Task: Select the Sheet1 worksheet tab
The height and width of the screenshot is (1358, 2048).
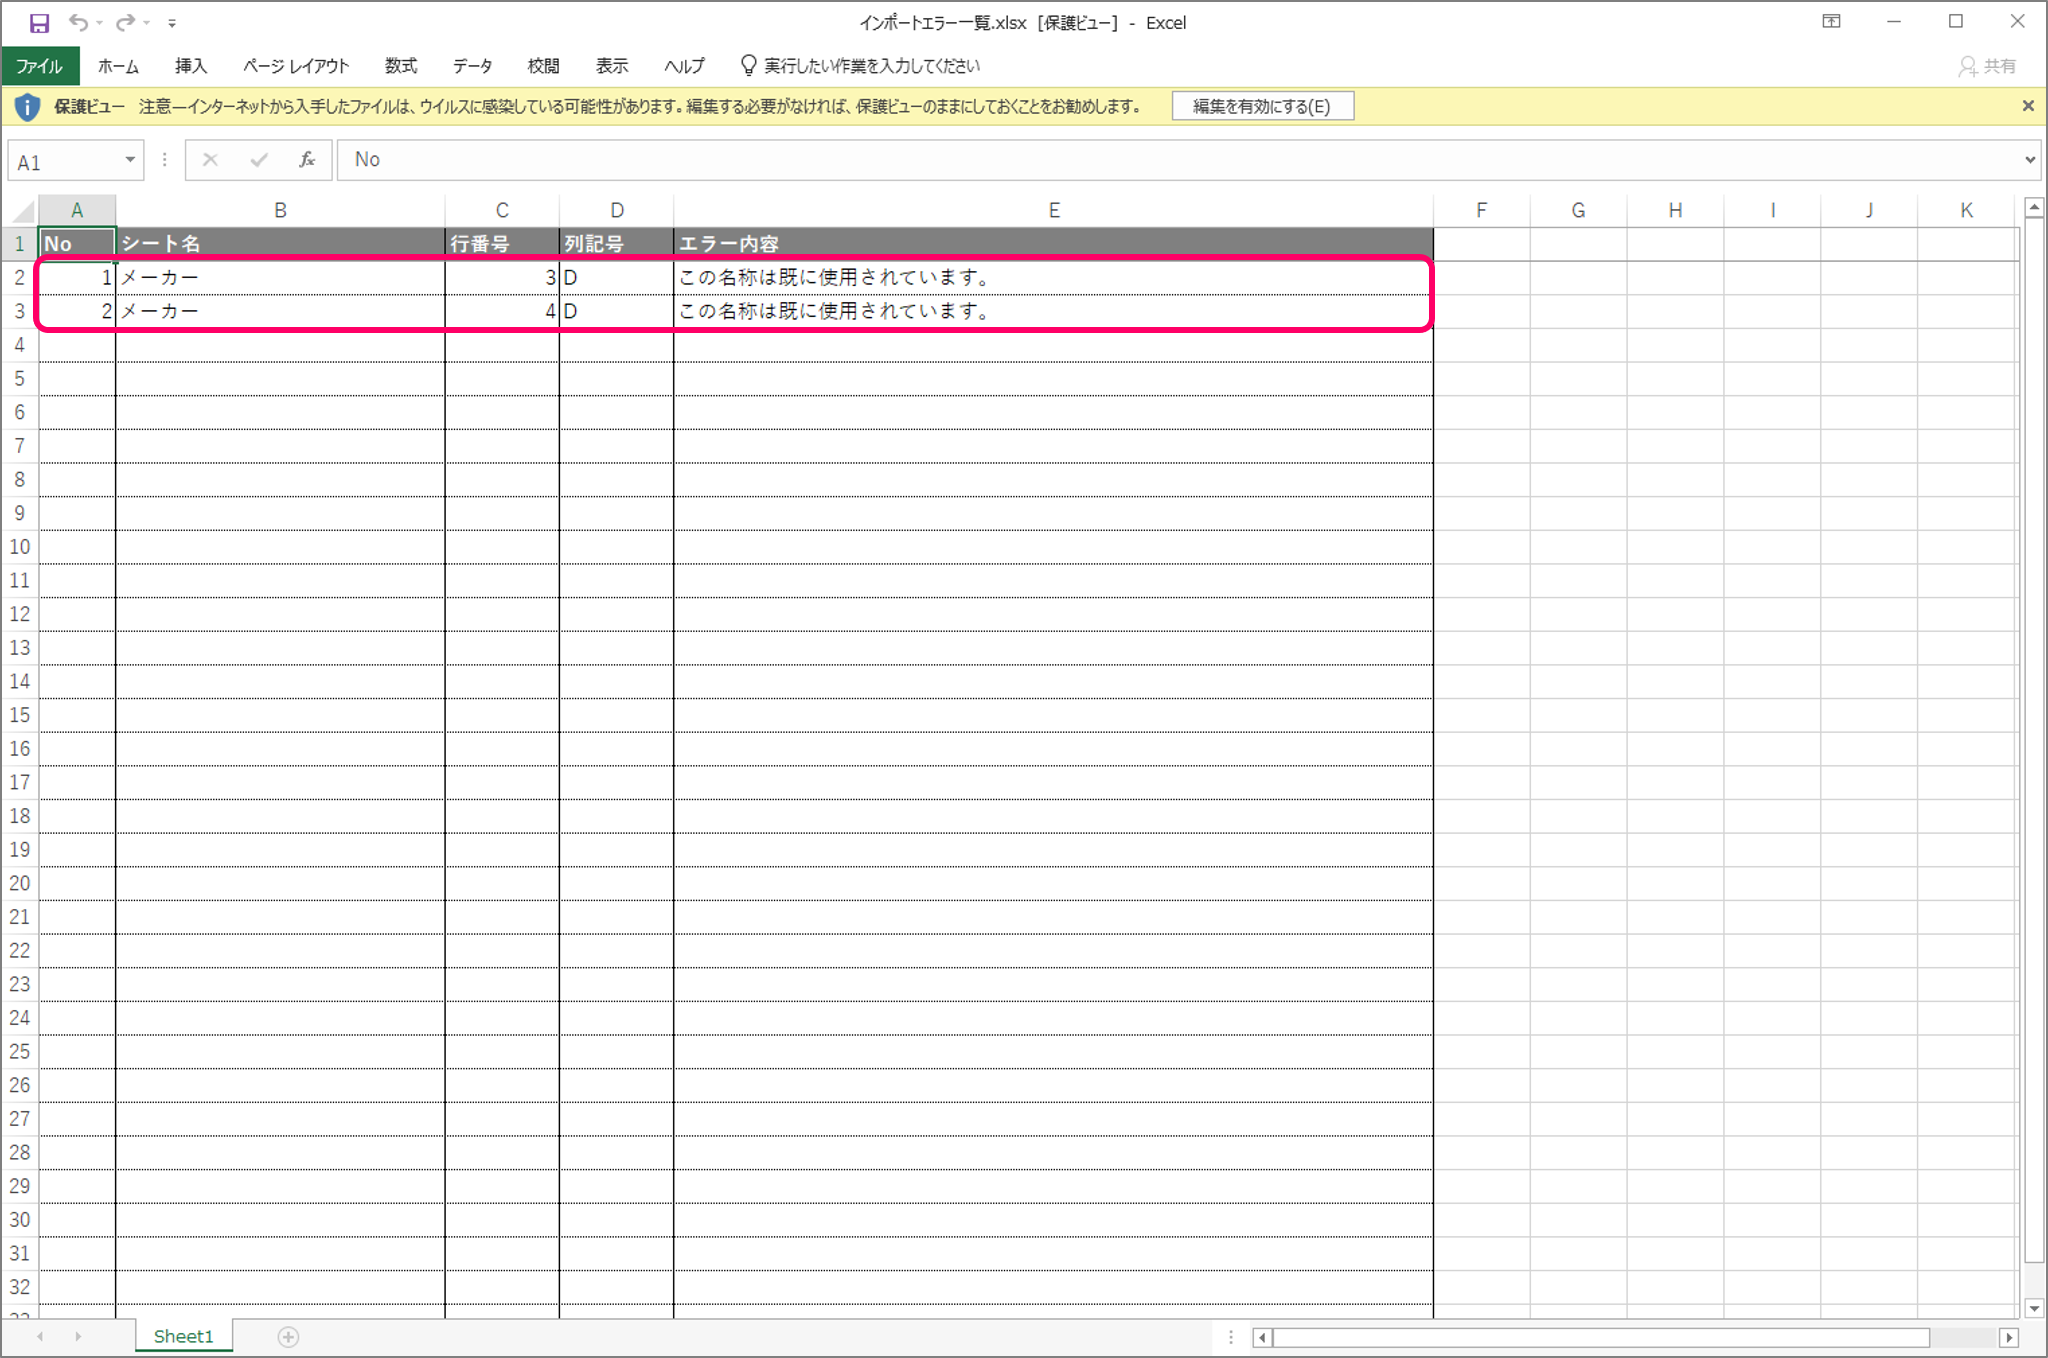Action: [x=183, y=1336]
